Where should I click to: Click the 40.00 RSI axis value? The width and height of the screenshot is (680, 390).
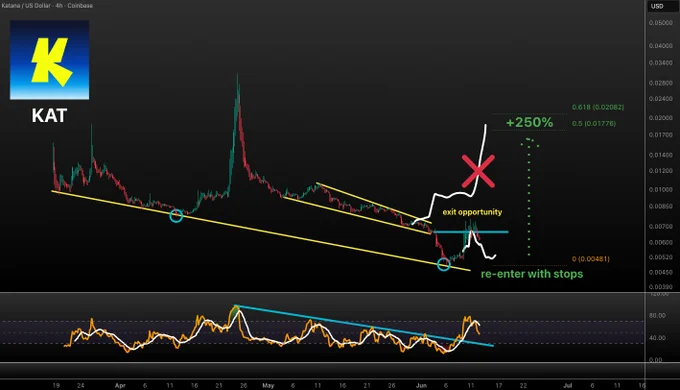tap(657, 338)
